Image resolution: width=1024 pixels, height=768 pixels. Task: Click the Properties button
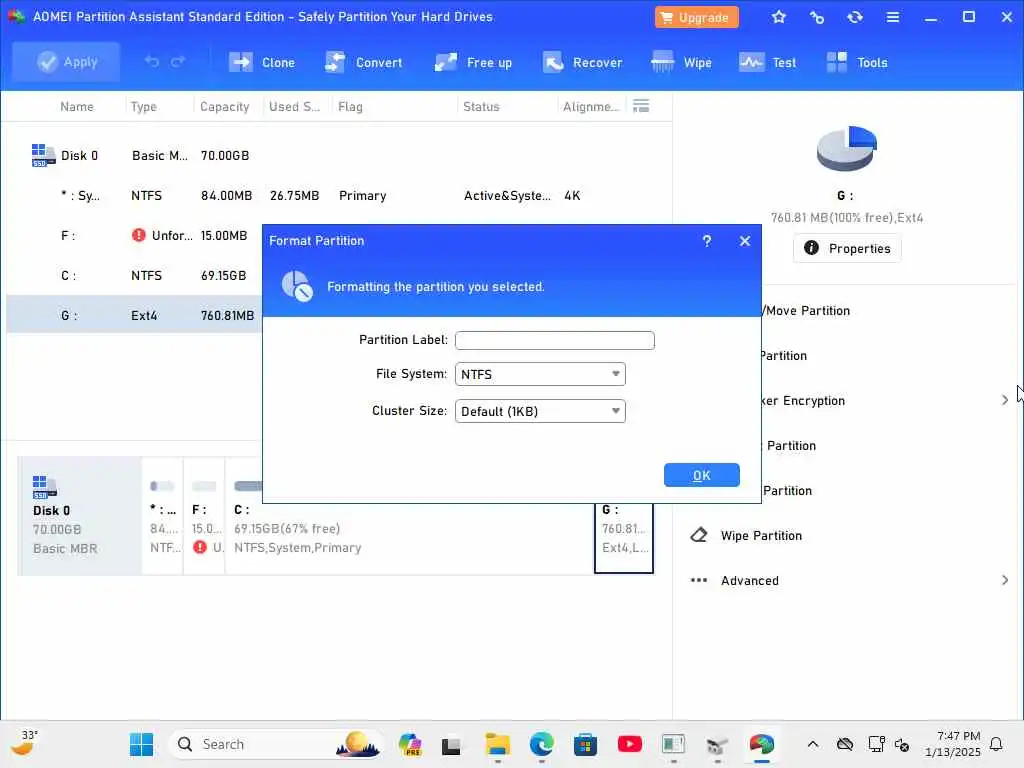click(x=847, y=248)
